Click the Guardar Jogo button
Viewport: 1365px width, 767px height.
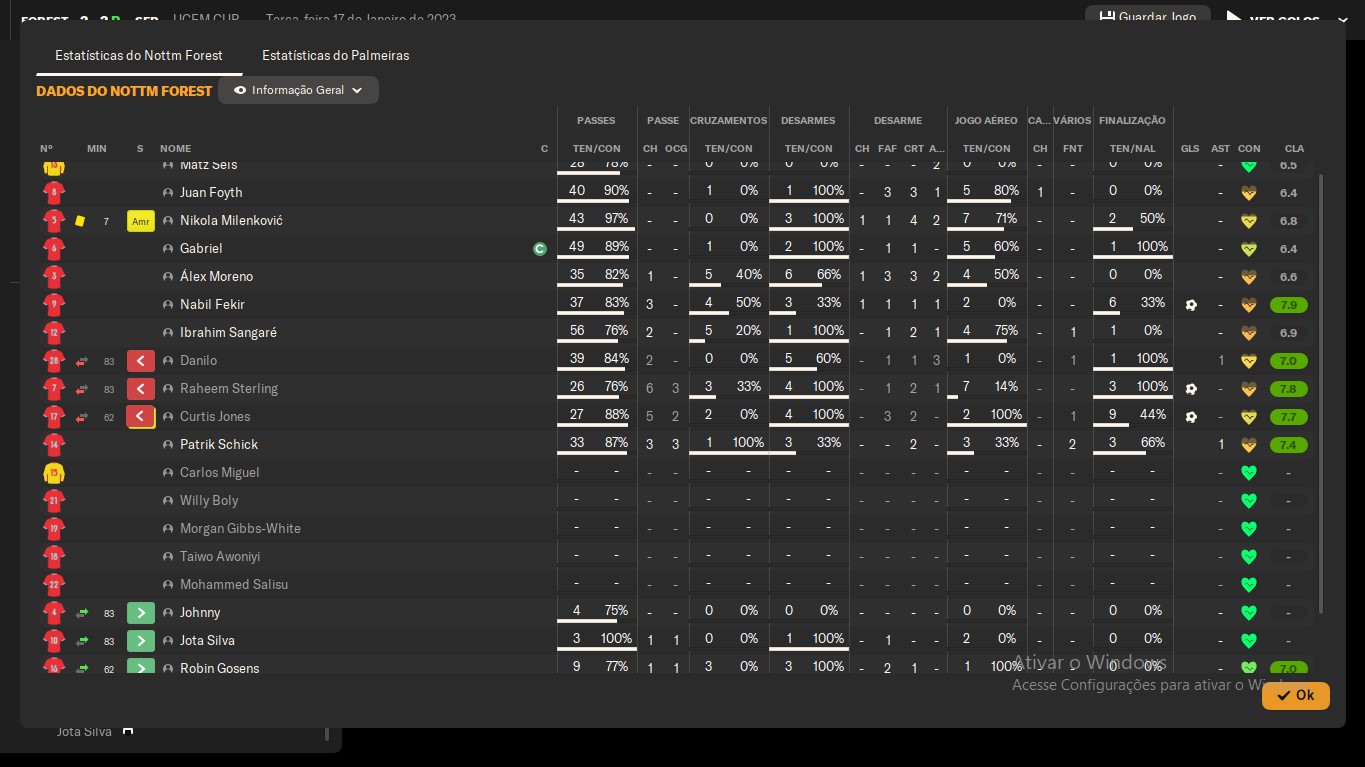1148,17
